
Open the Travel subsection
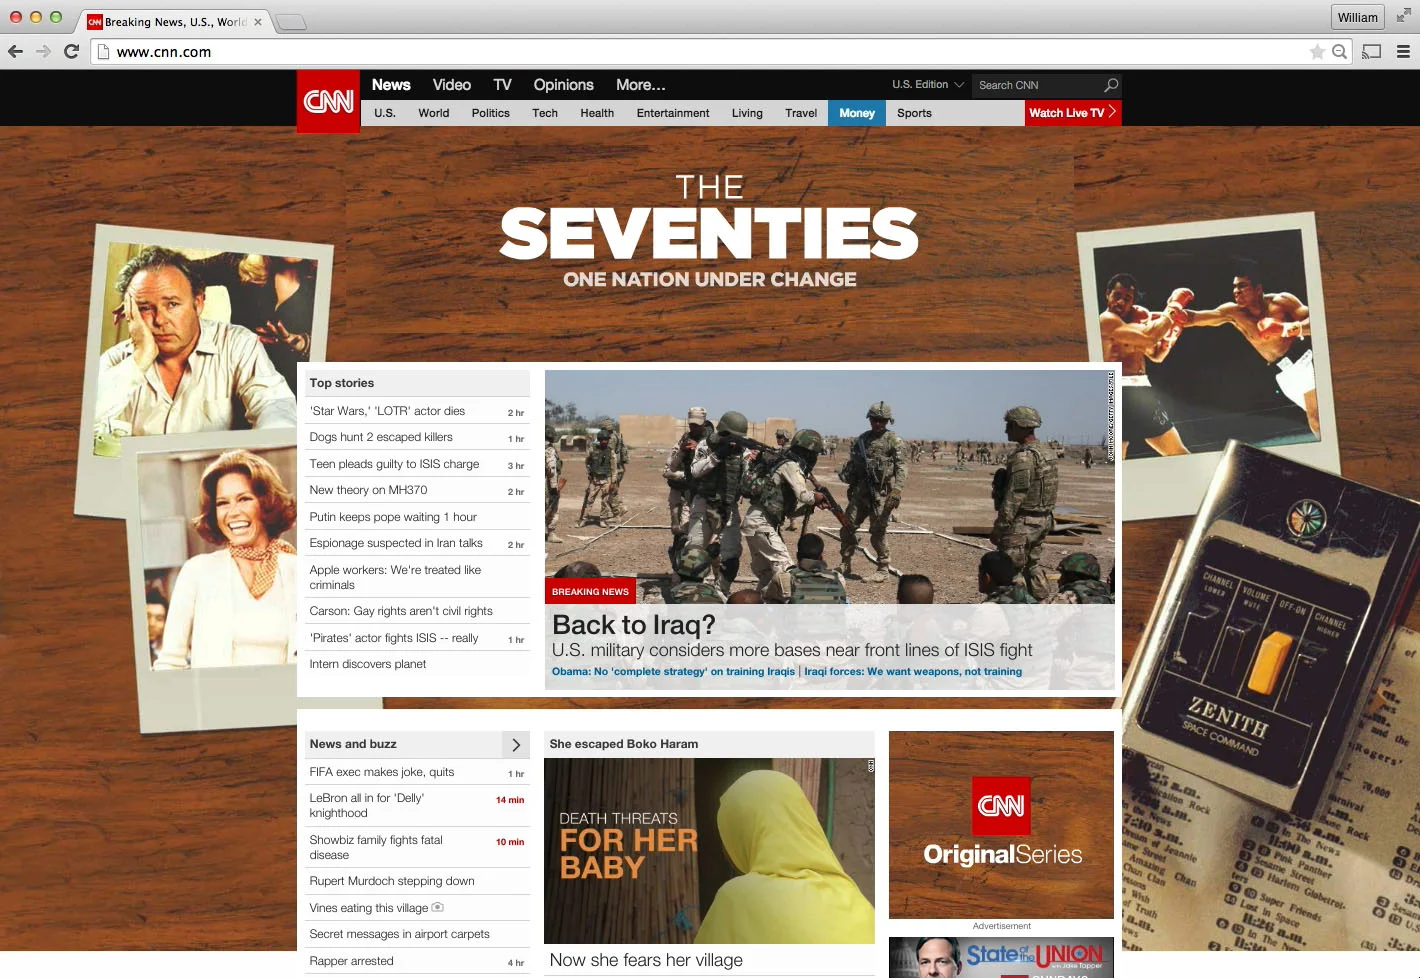(x=801, y=113)
